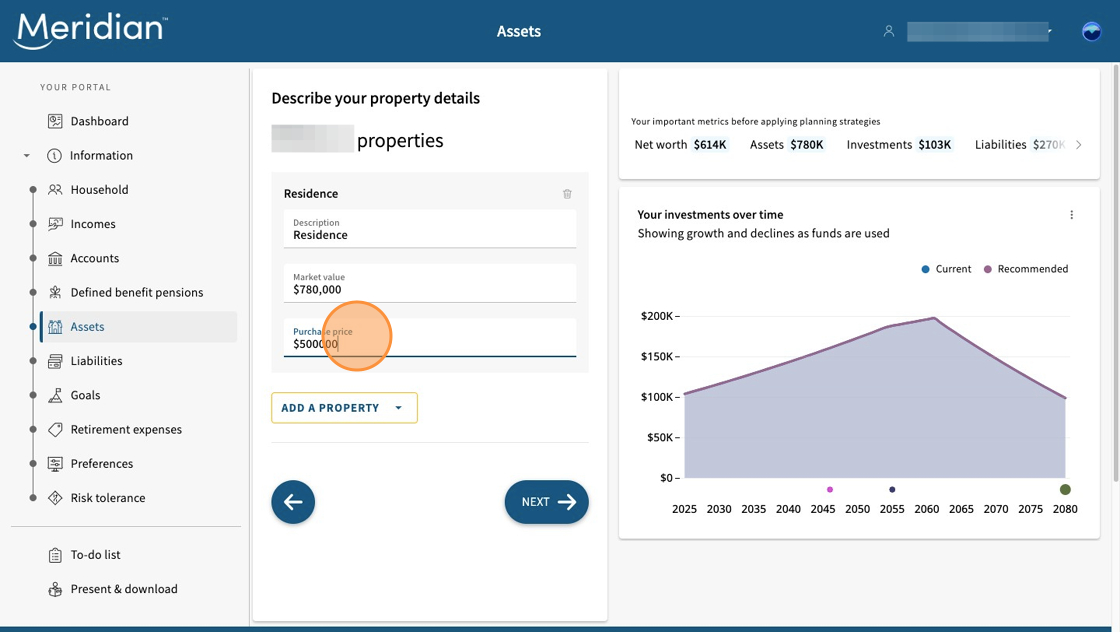Viewport: 1120px width, 632px height.
Task: Click the Retirement expenses tag icon
Action: point(55,430)
